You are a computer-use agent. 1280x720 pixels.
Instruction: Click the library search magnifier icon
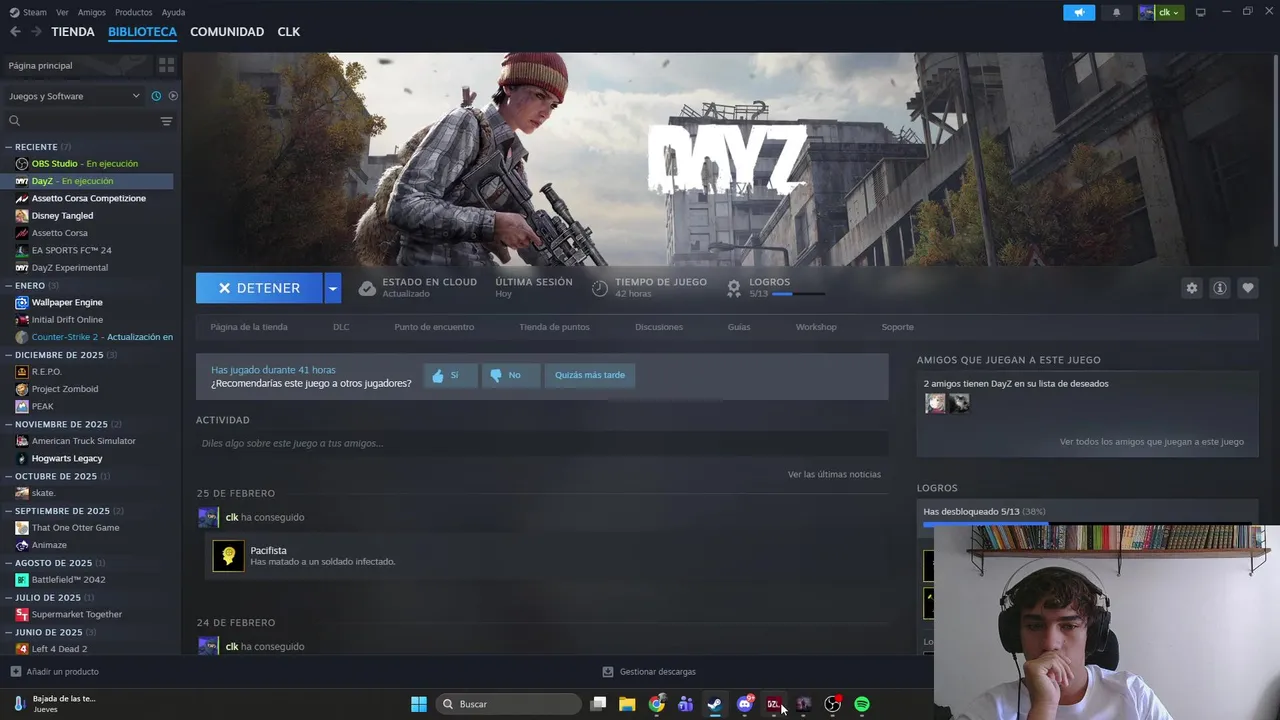(x=14, y=121)
